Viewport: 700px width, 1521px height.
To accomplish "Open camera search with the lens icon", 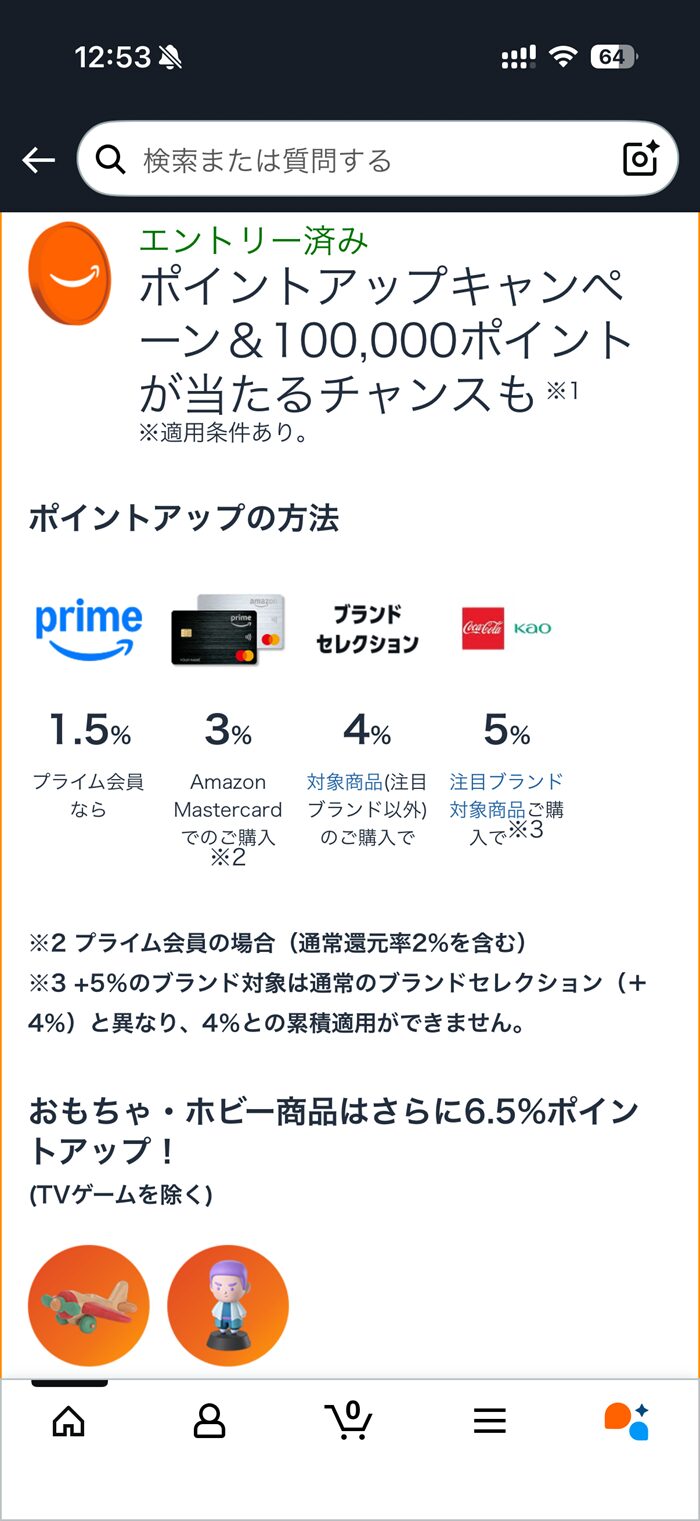I will (x=637, y=158).
